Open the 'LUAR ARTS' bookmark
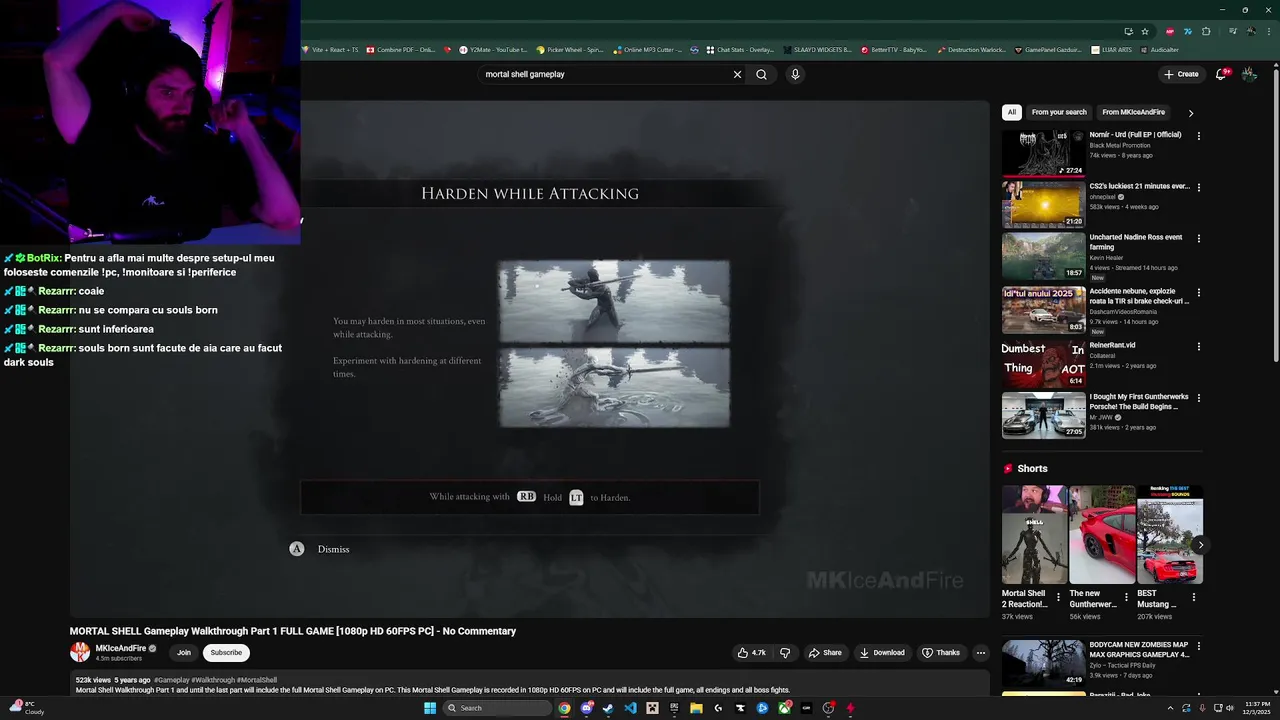This screenshot has width=1280, height=720. (1112, 49)
